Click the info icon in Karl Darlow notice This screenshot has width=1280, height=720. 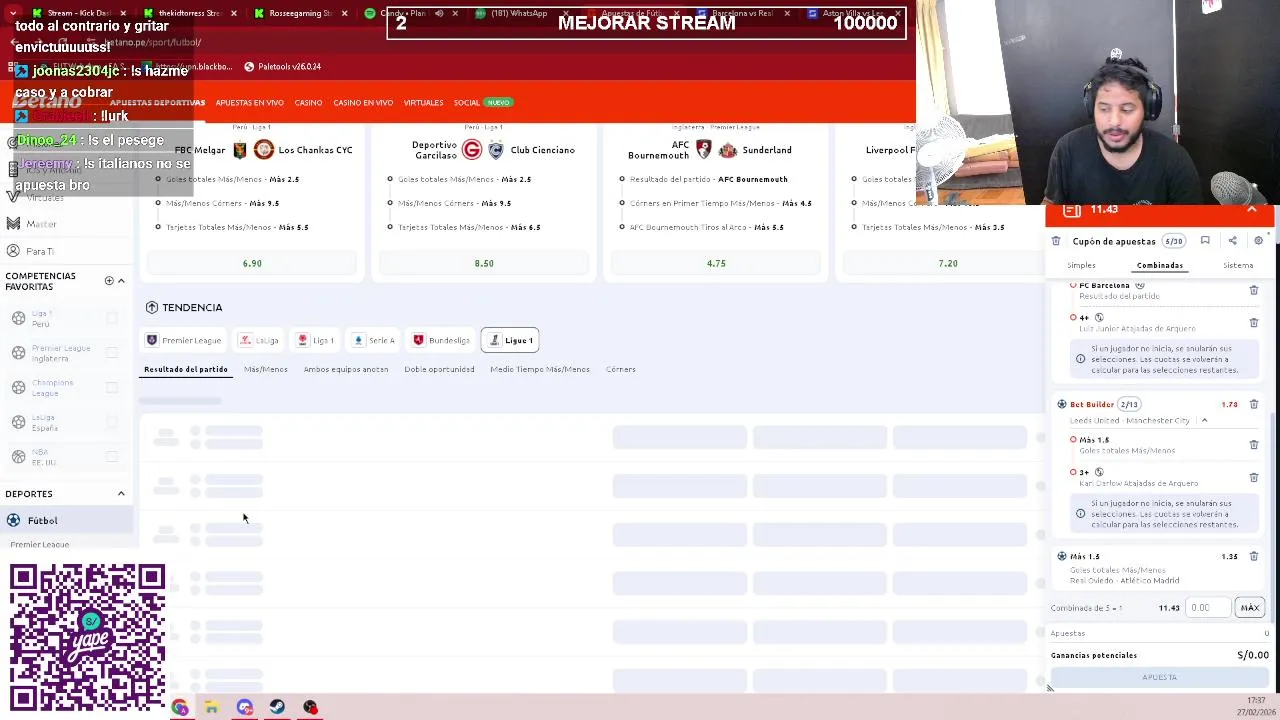click(1080, 513)
